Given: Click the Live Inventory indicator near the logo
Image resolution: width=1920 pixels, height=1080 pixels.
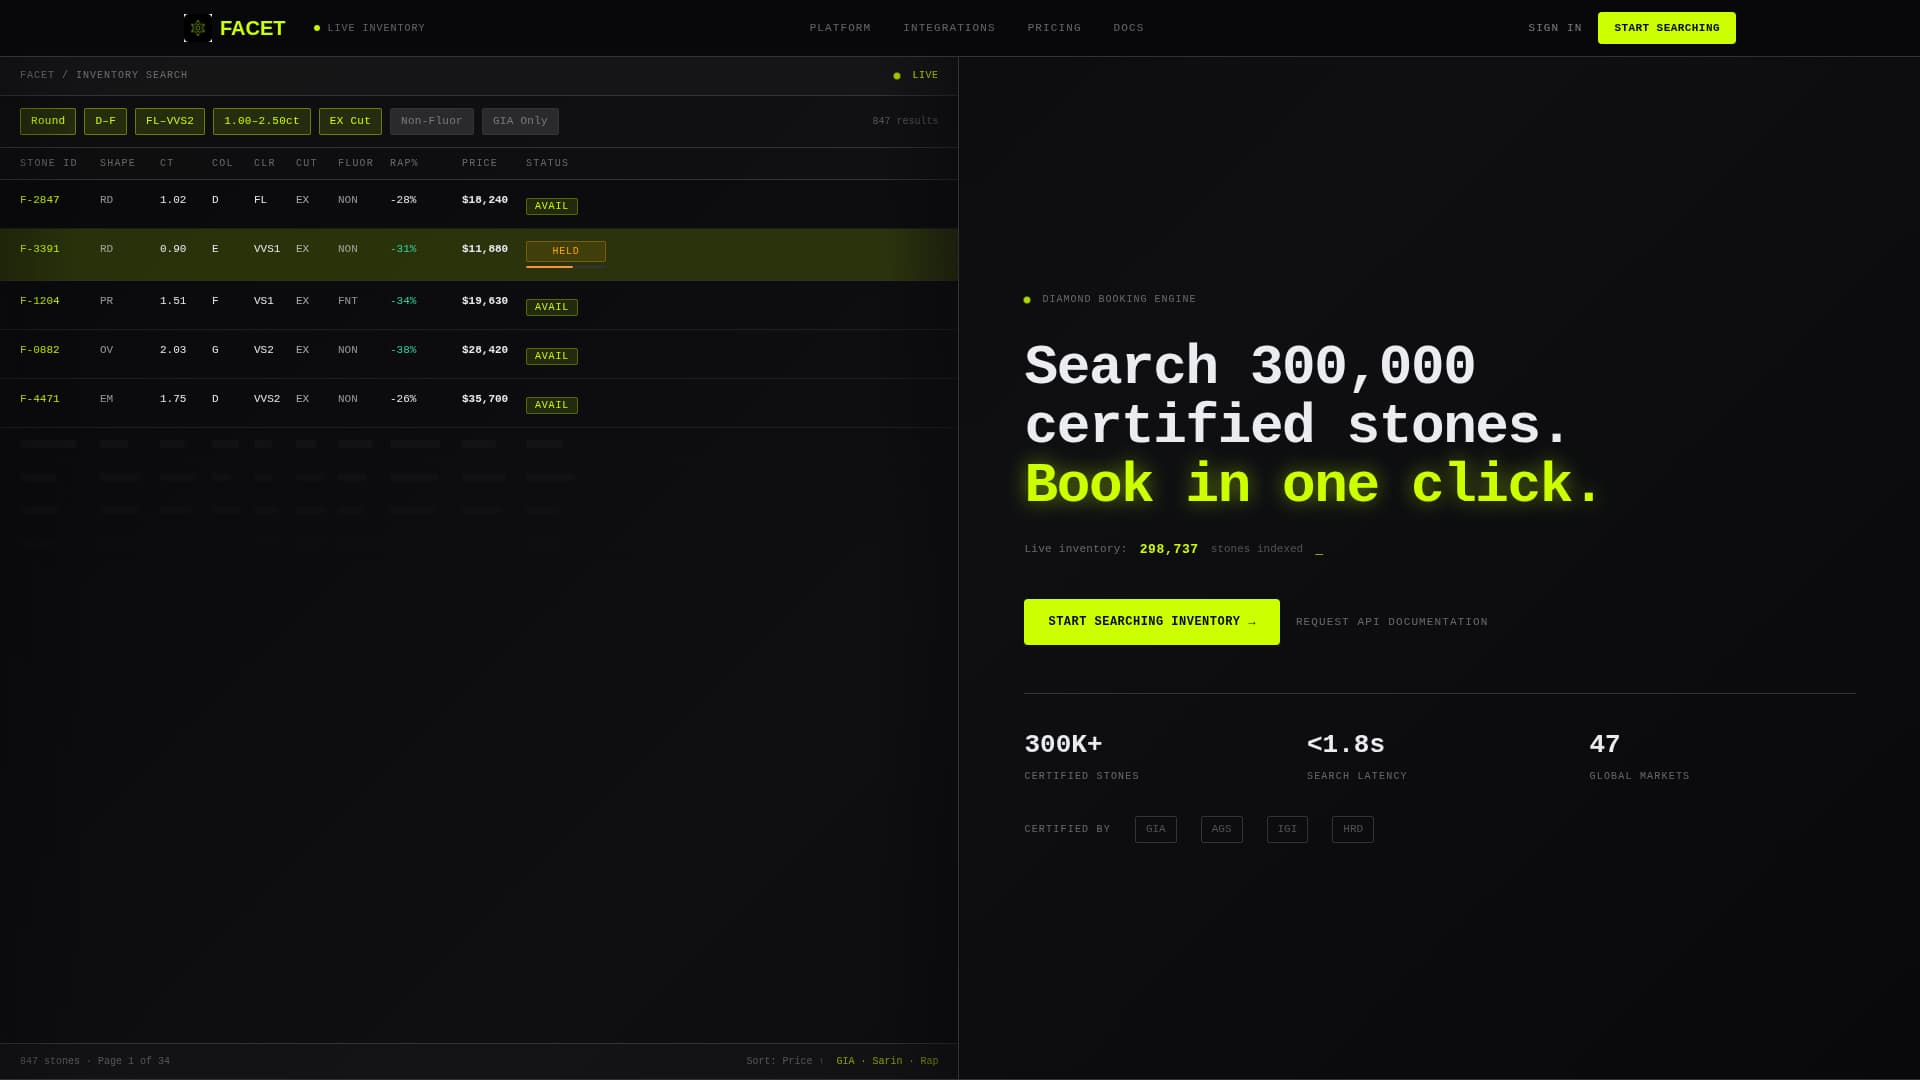Looking at the screenshot, I should pos(369,28).
